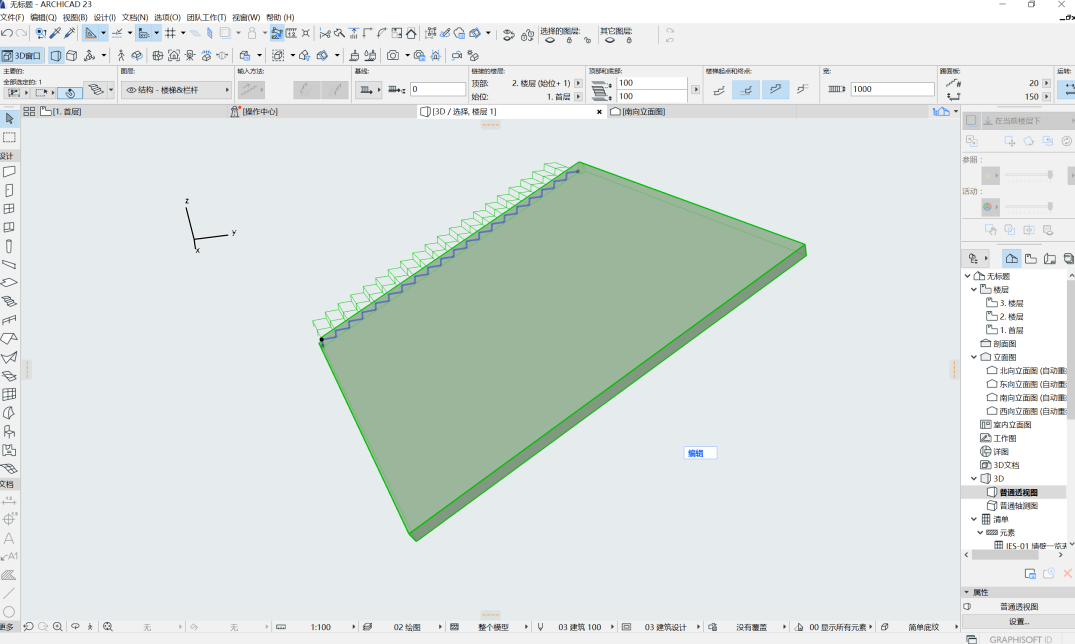
Task: Collapse the 立面图 folder in navigator tree
Action: (974, 357)
